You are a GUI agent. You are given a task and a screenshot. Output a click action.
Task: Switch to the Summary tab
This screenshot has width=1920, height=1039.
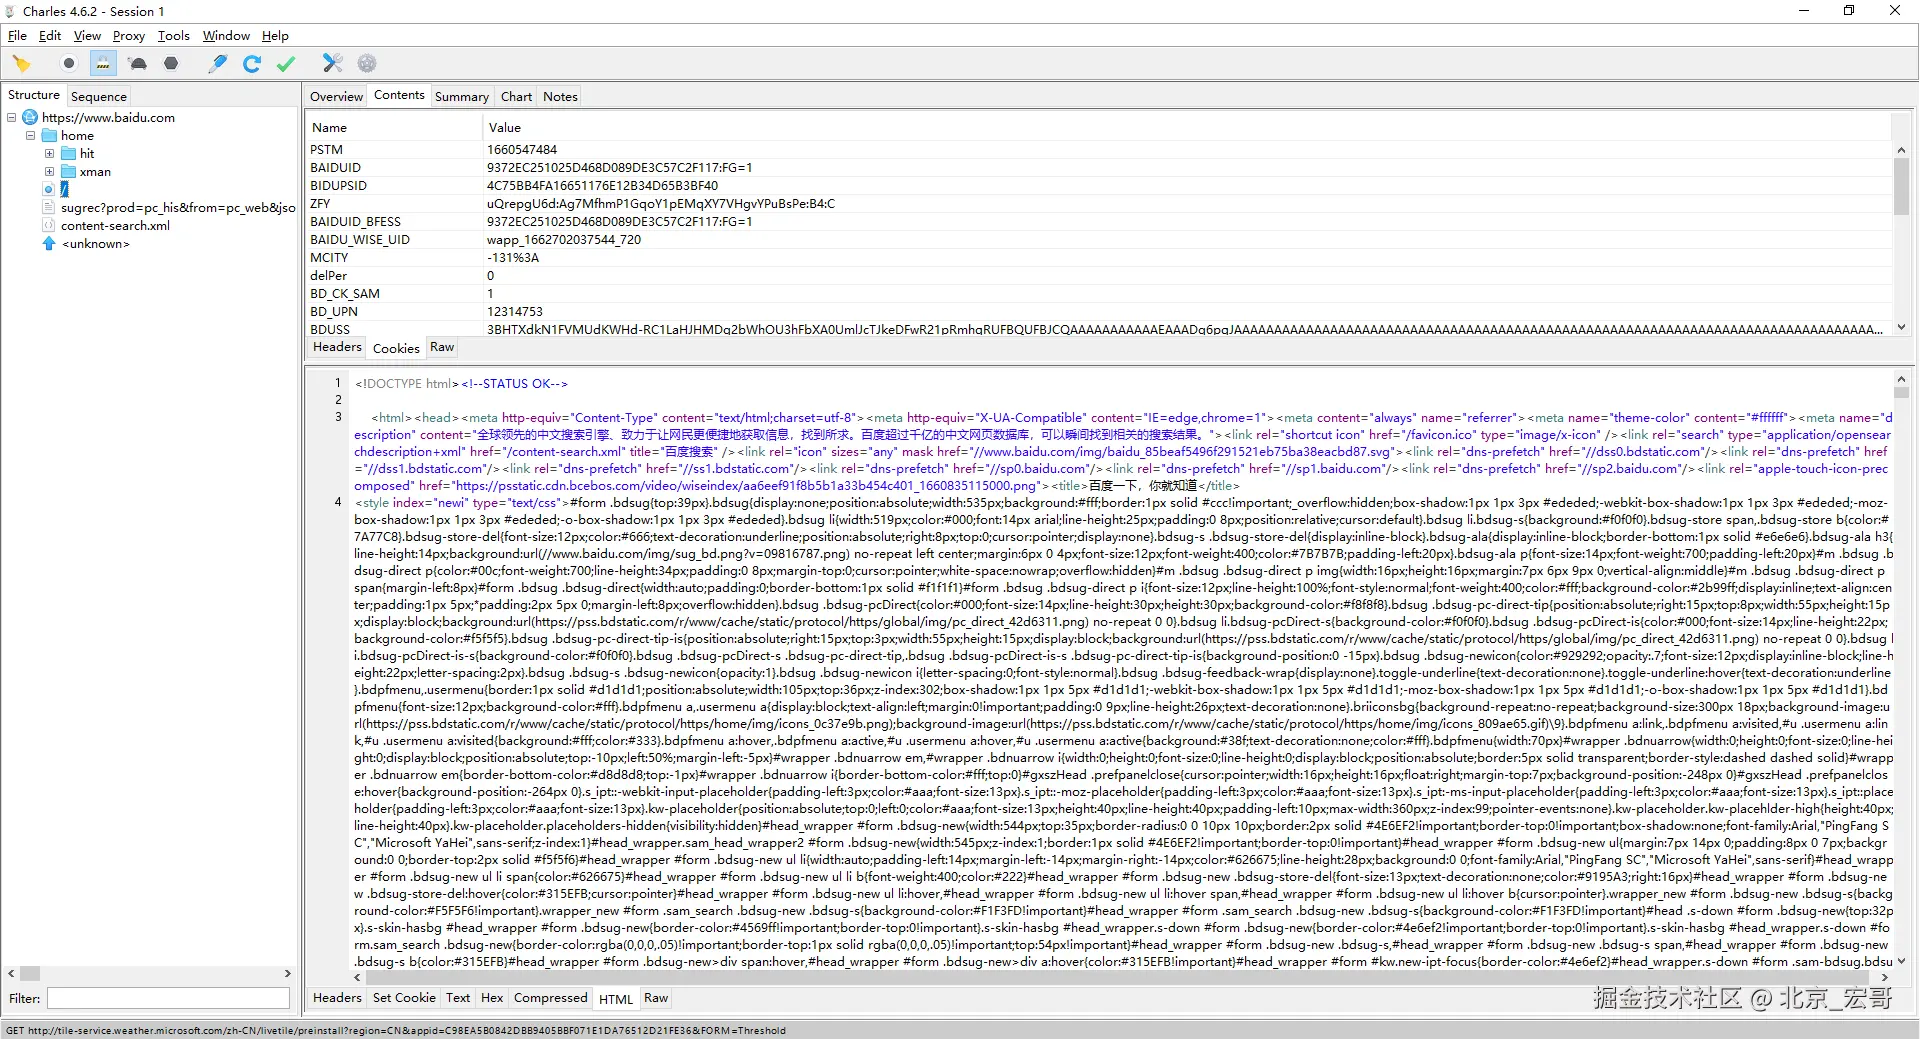pos(462,97)
